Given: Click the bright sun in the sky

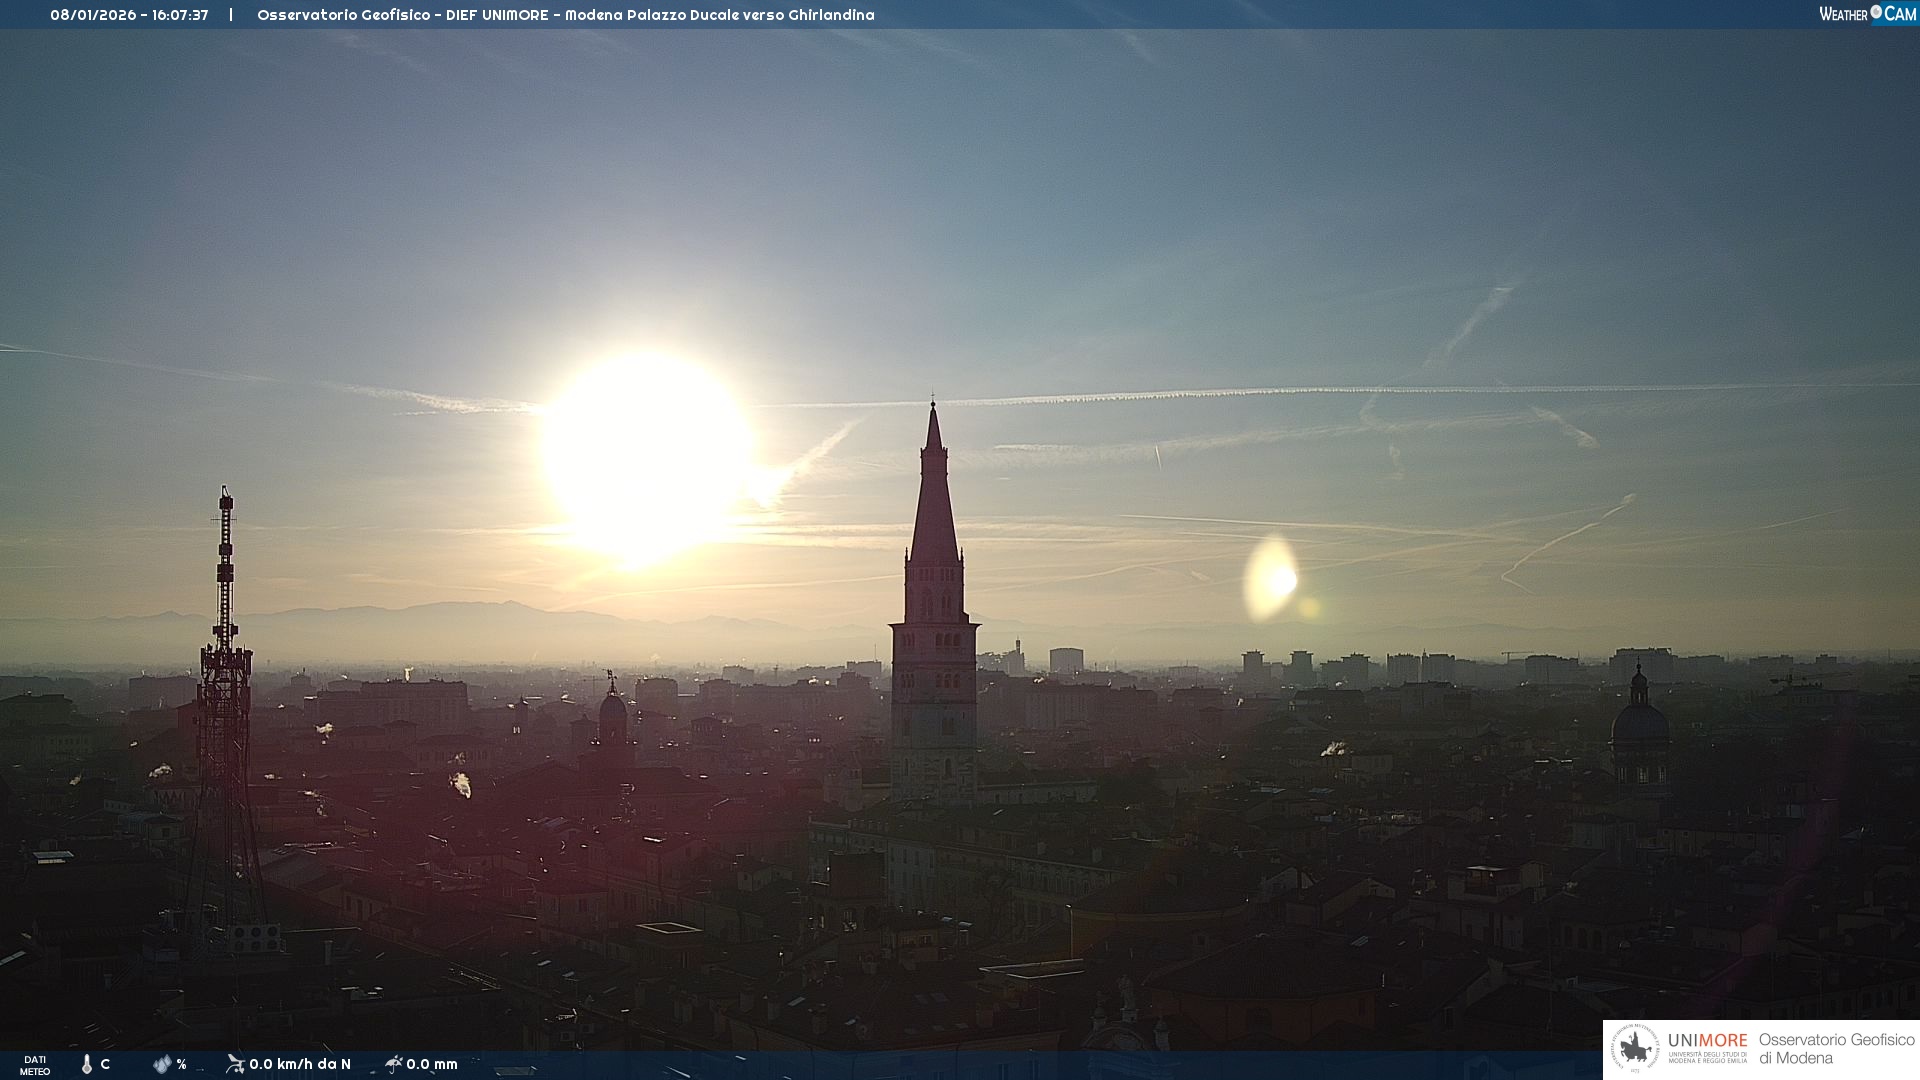Looking at the screenshot, I should click(x=647, y=452).
